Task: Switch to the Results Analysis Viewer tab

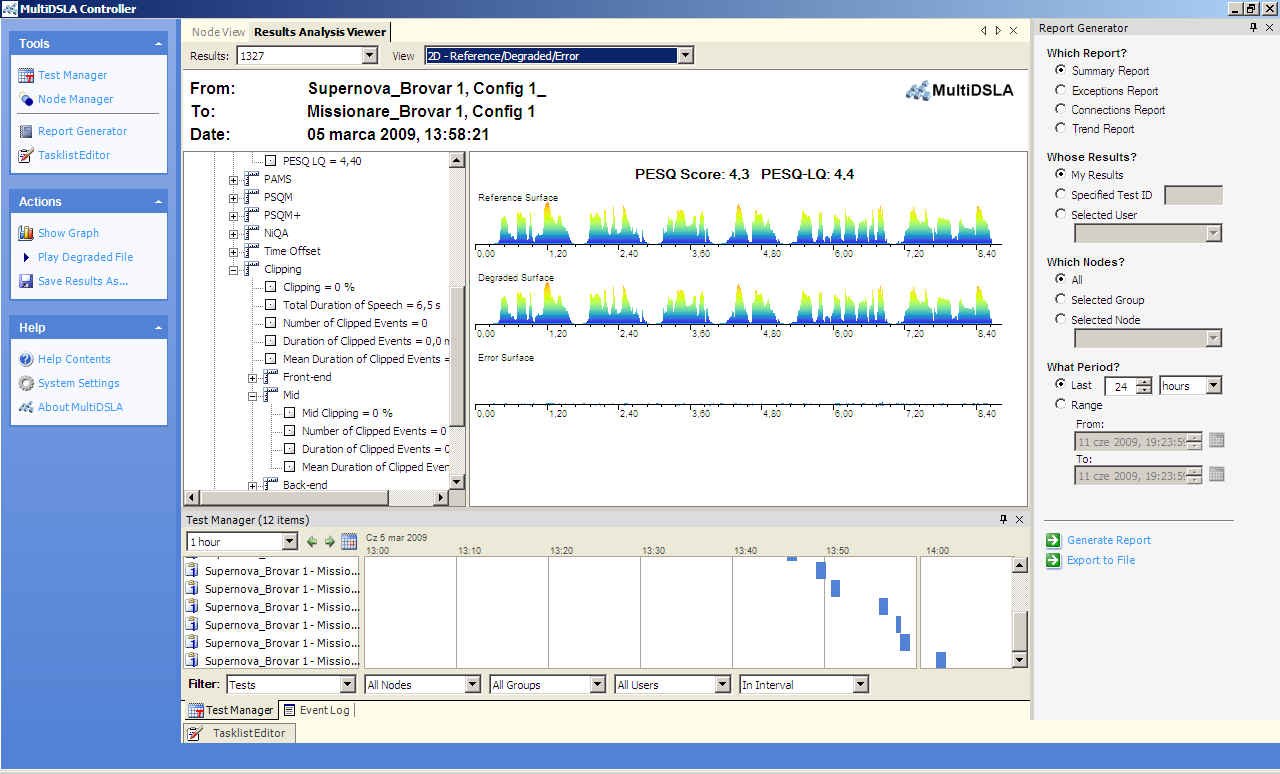Action: (x=320, y=32)
